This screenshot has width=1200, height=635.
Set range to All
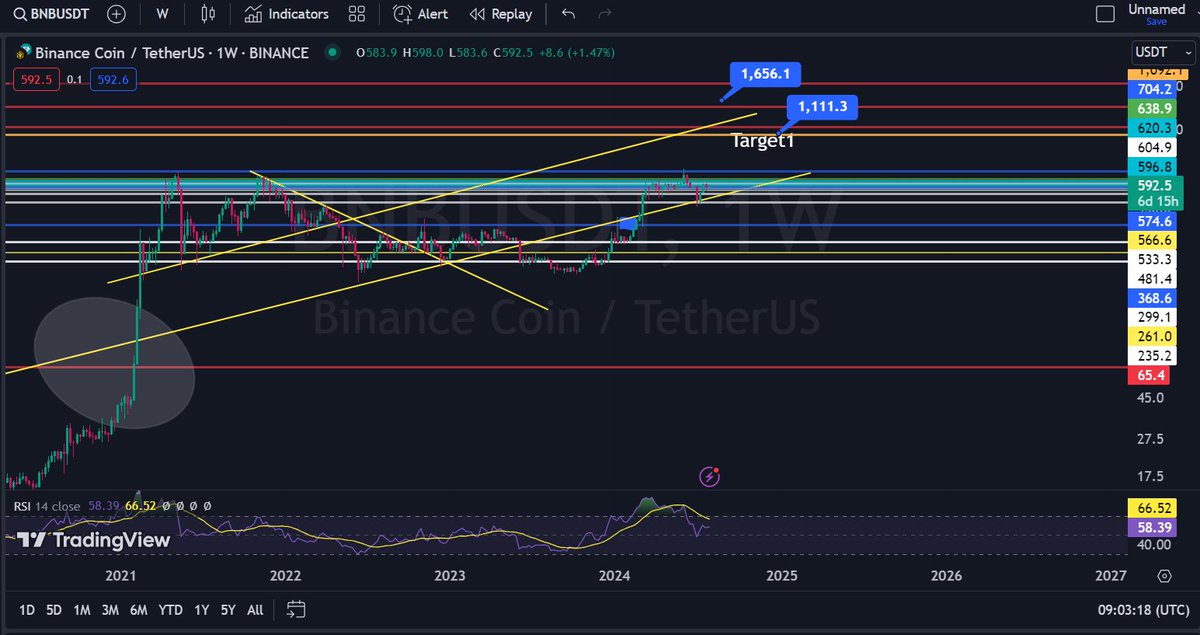coord(255,609)
